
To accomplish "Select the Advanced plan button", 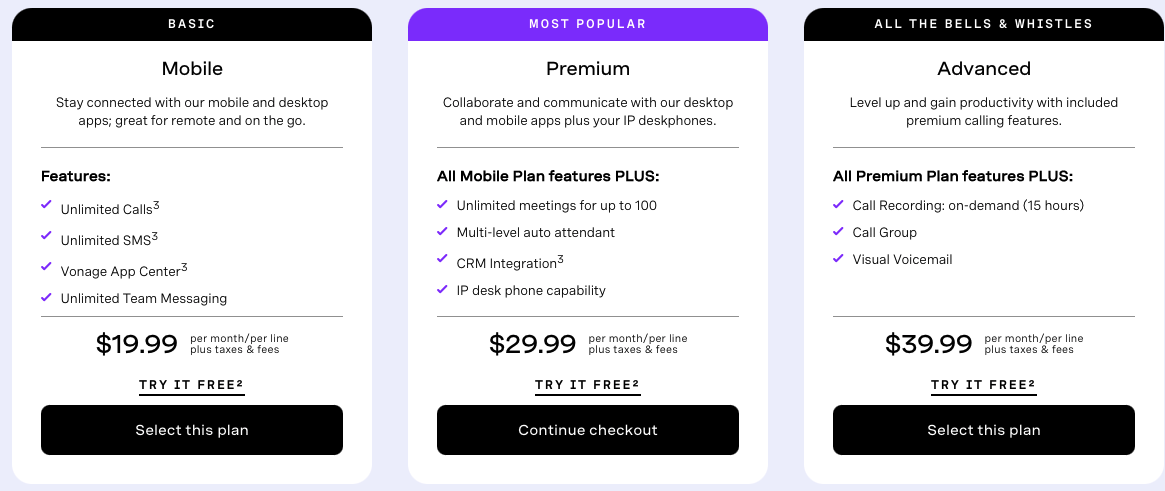I will click(984, 430).
